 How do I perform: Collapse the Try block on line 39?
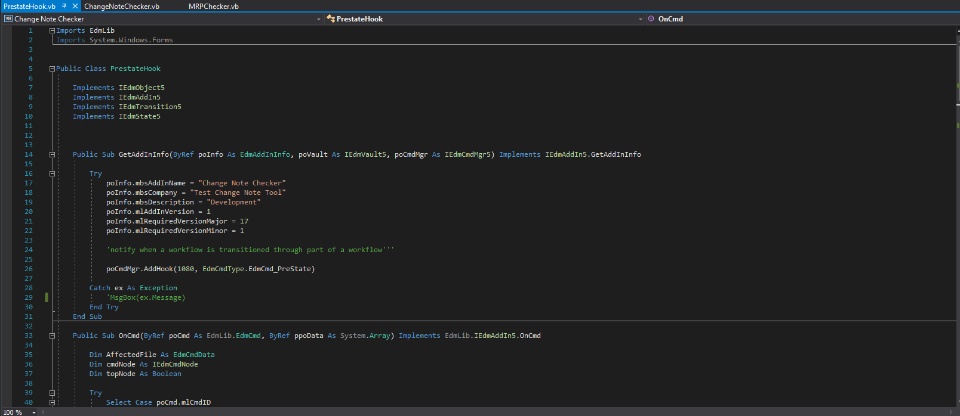click(52, 393)
